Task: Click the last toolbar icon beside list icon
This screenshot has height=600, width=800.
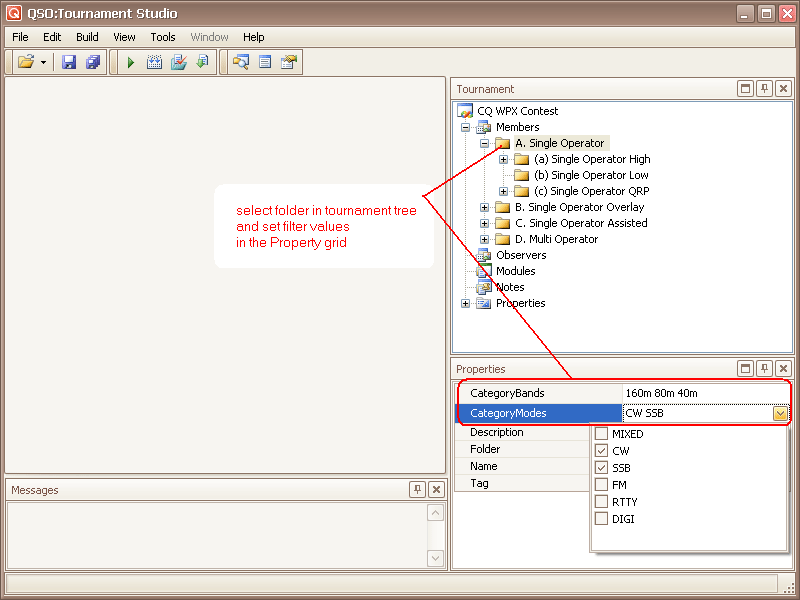Action: tap(289, 63)
